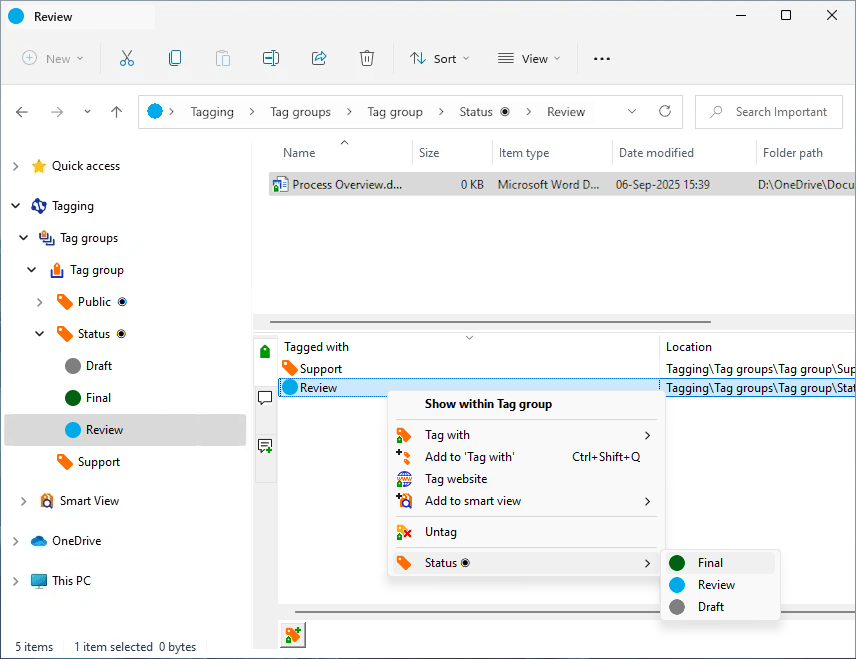This screenshot has height=659, width=856.
Task: Click the Share toolbar icon
Action: [319, 59]
